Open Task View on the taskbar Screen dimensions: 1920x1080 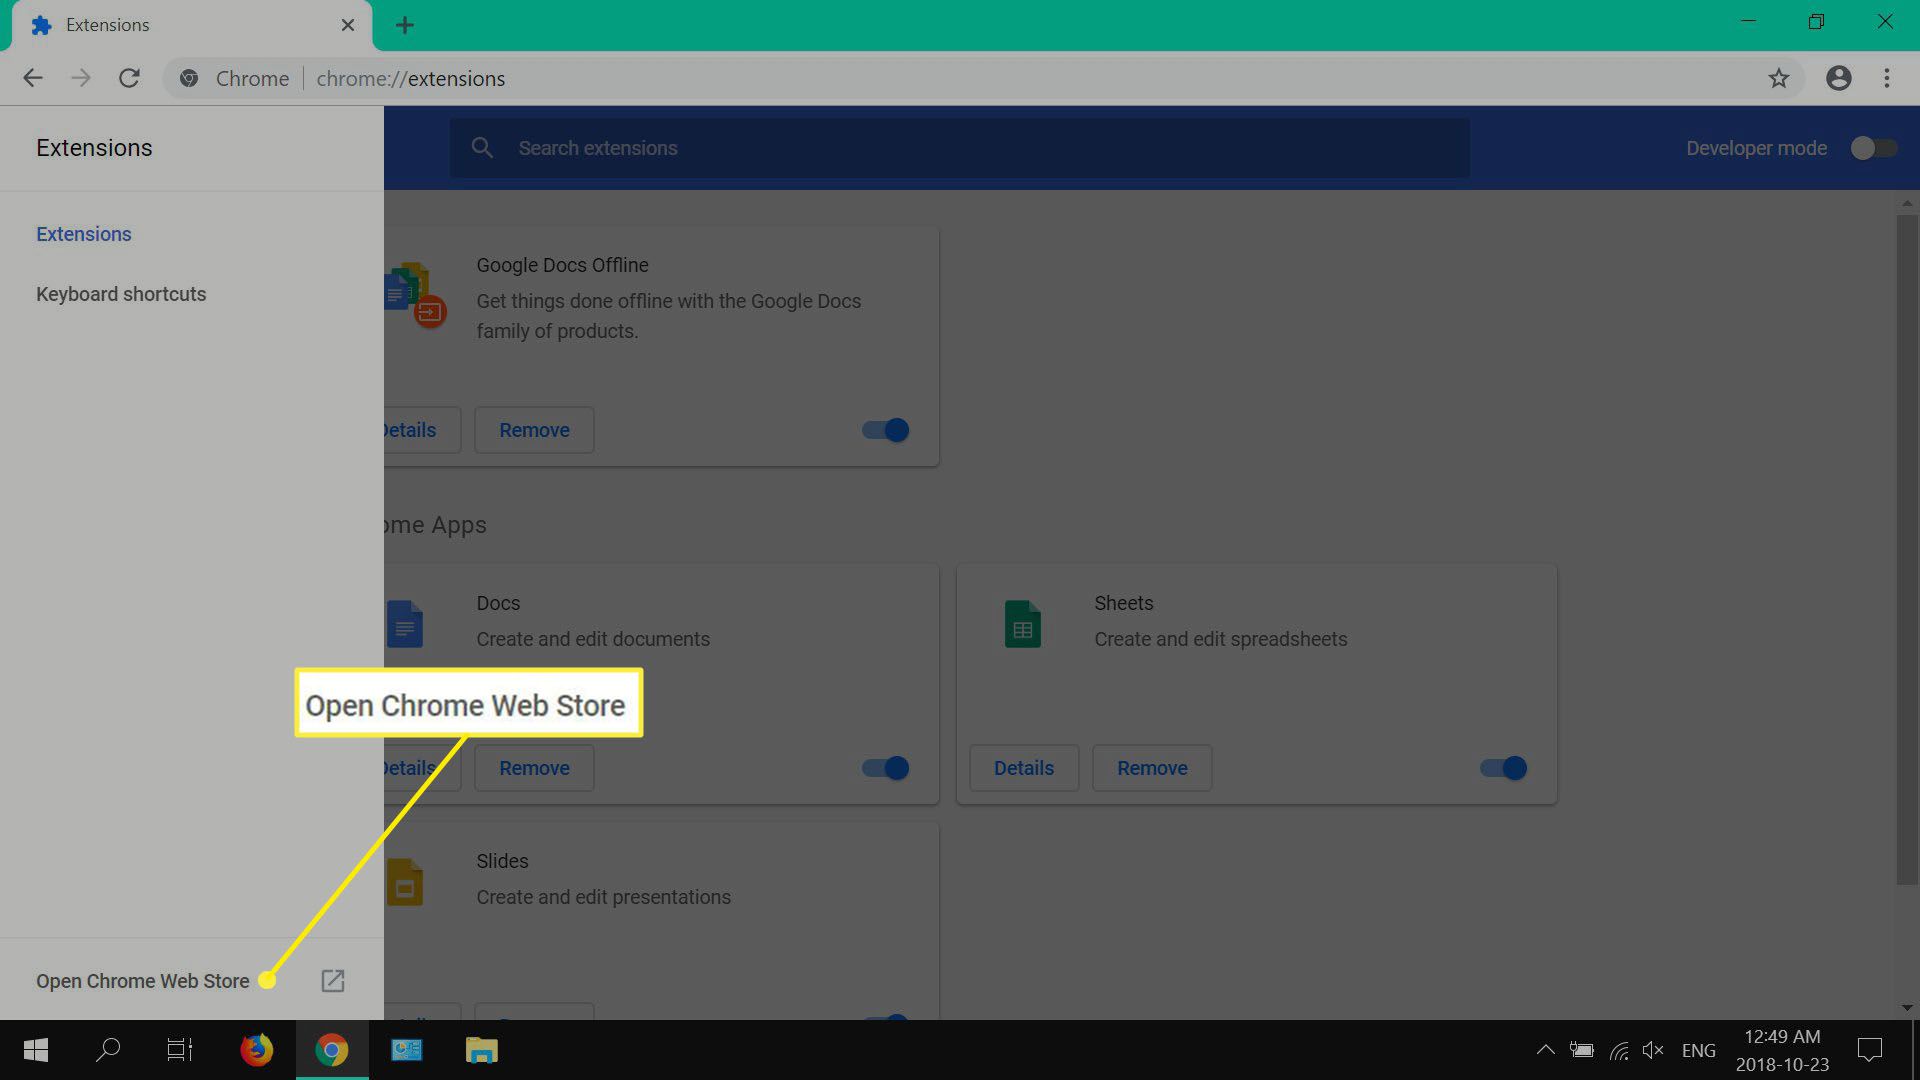pos(180,1050)
